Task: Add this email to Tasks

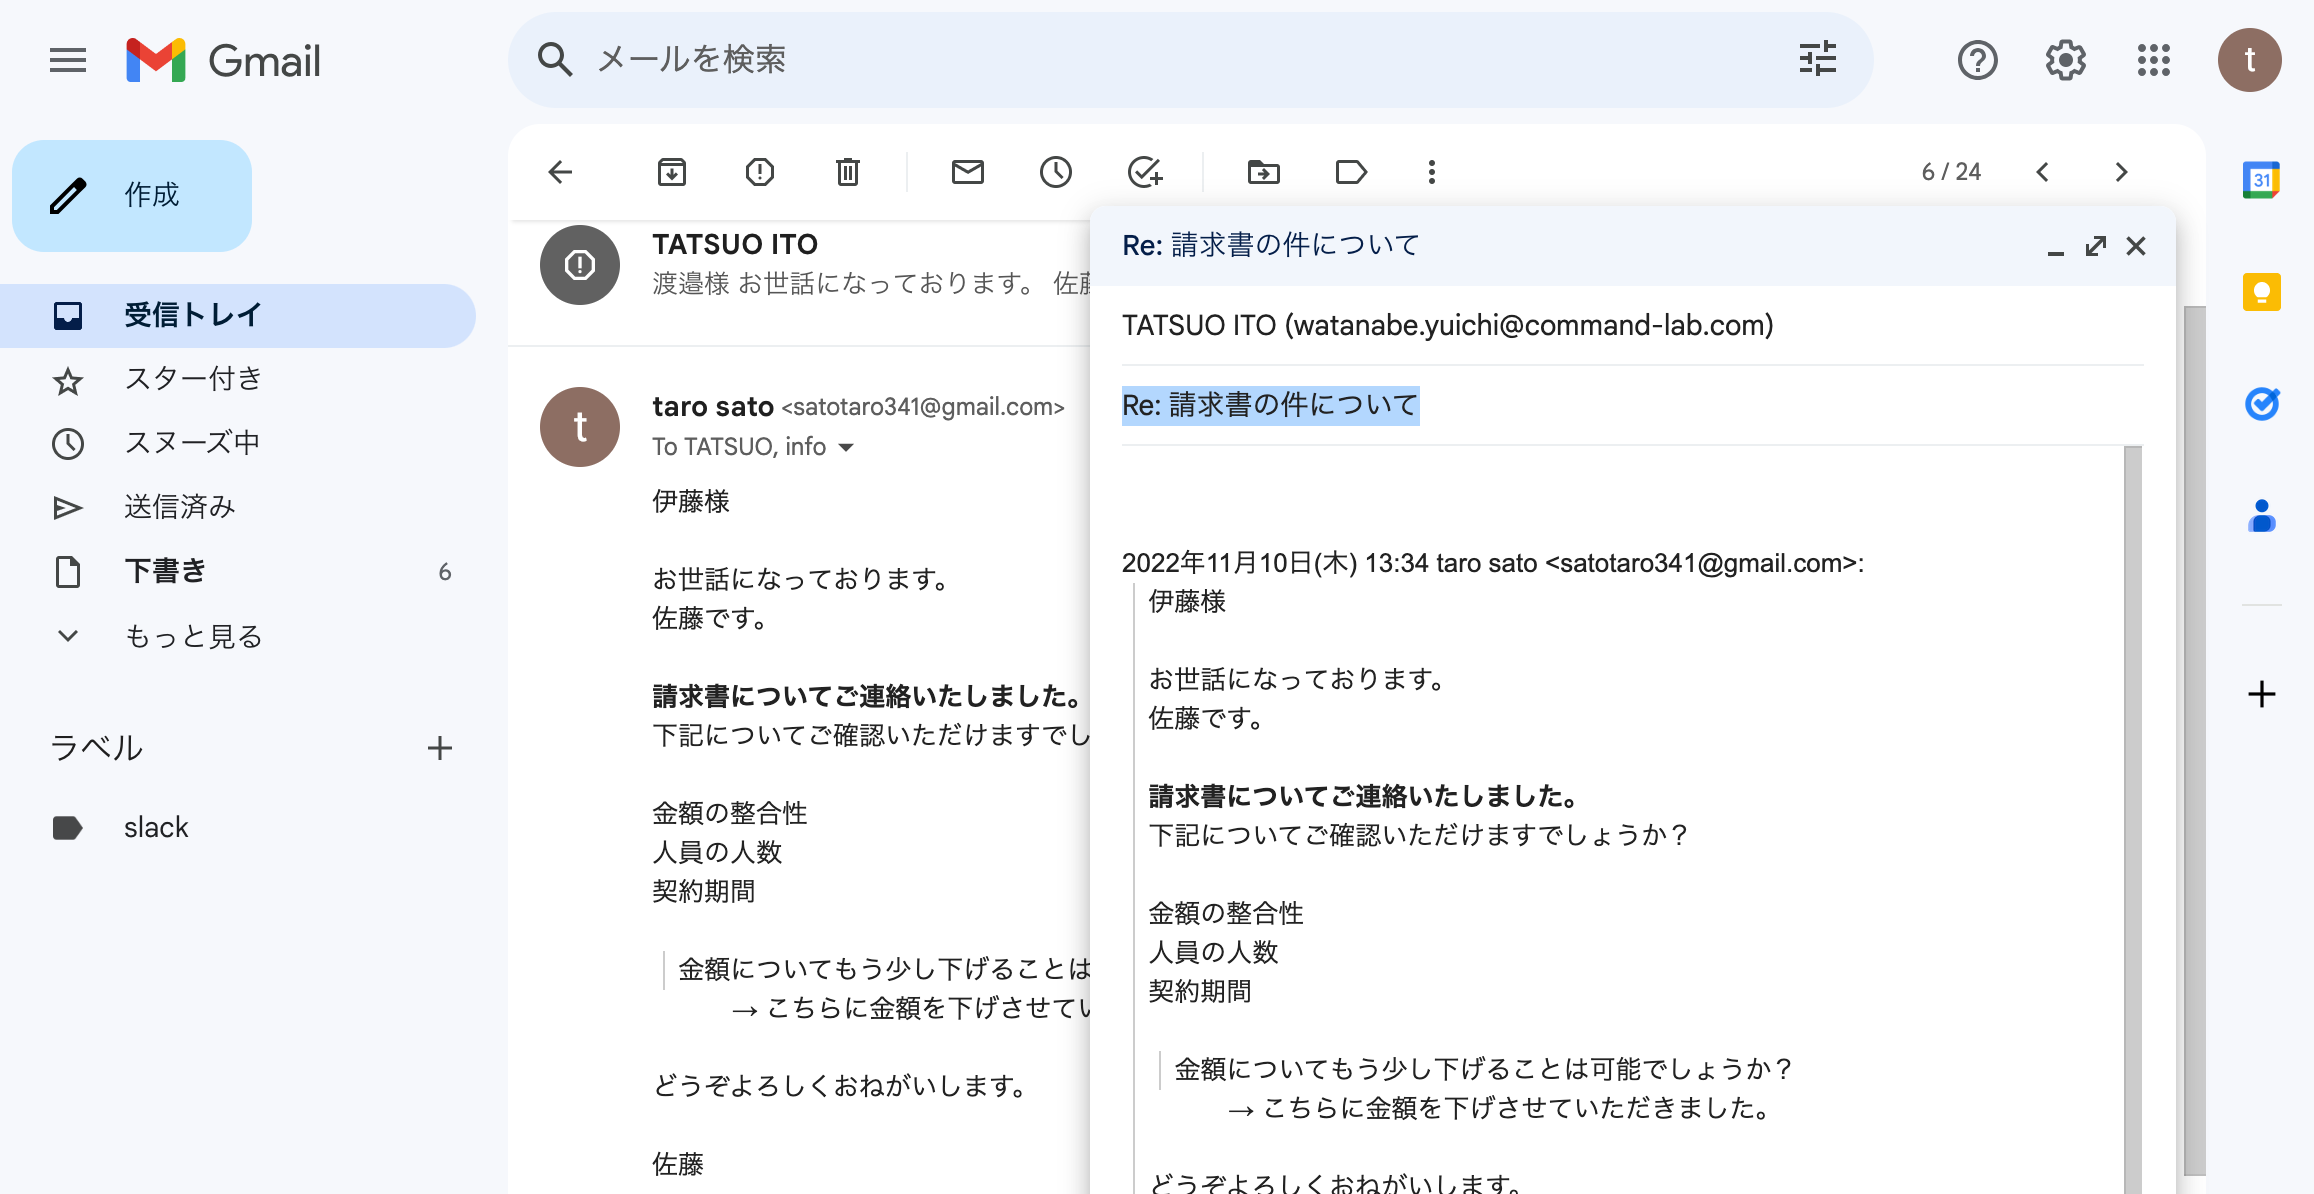Action: coord(1144,172)
